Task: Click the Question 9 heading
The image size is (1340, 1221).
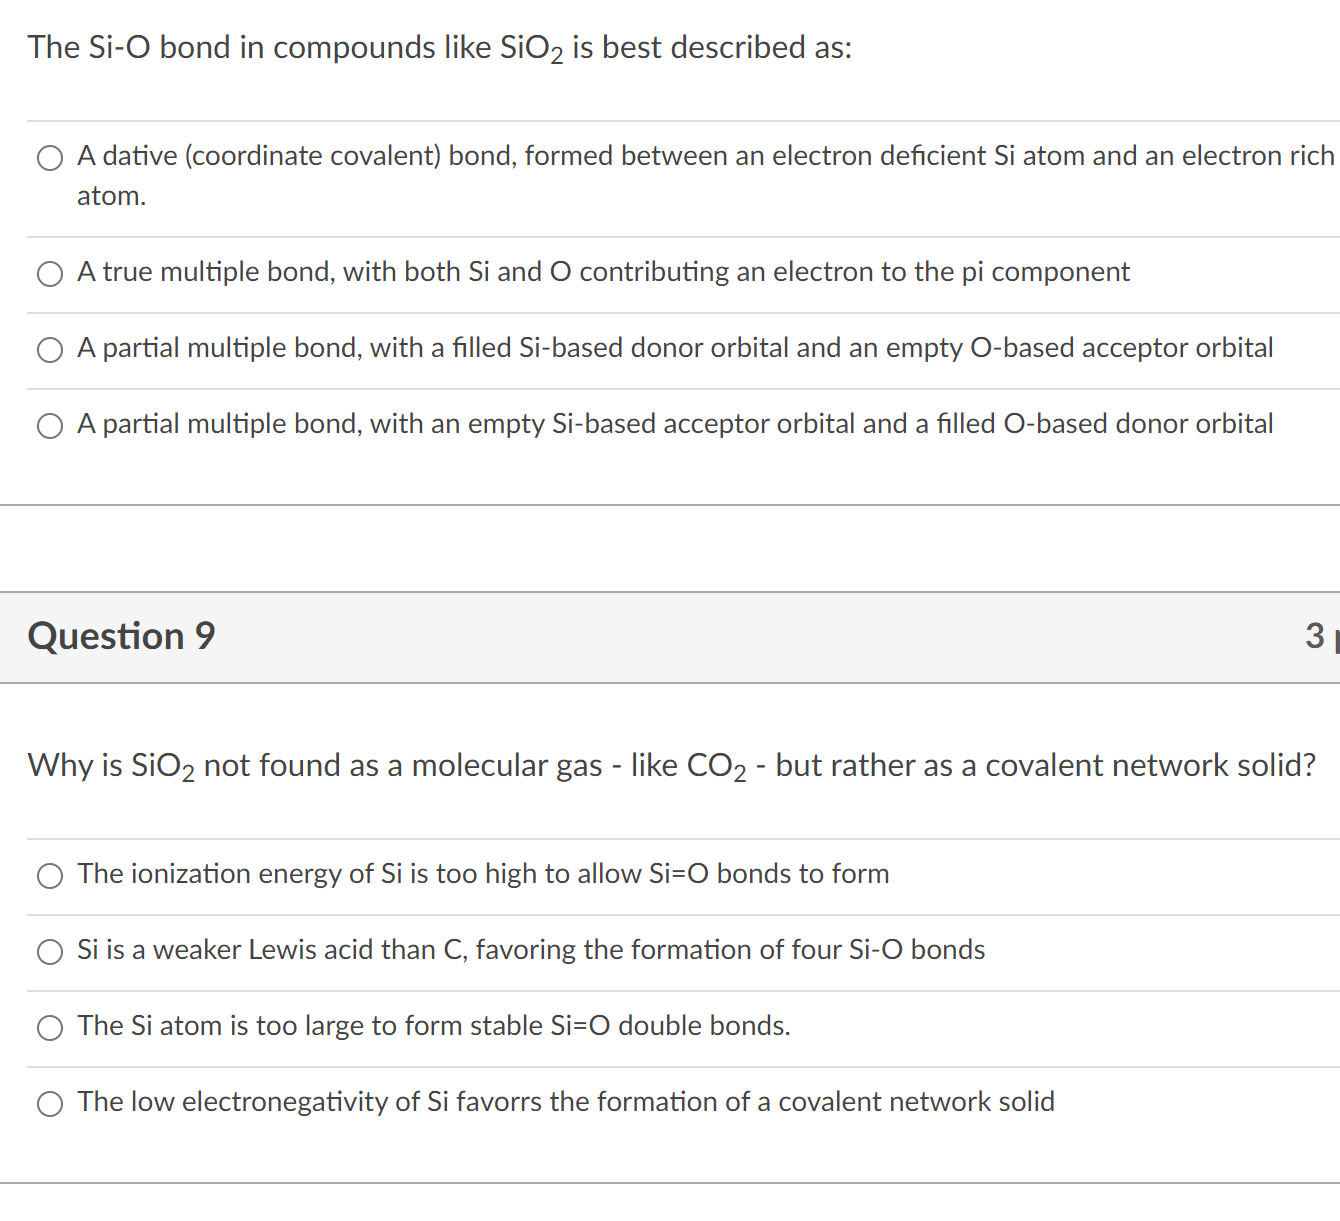Action: (121, 636)
